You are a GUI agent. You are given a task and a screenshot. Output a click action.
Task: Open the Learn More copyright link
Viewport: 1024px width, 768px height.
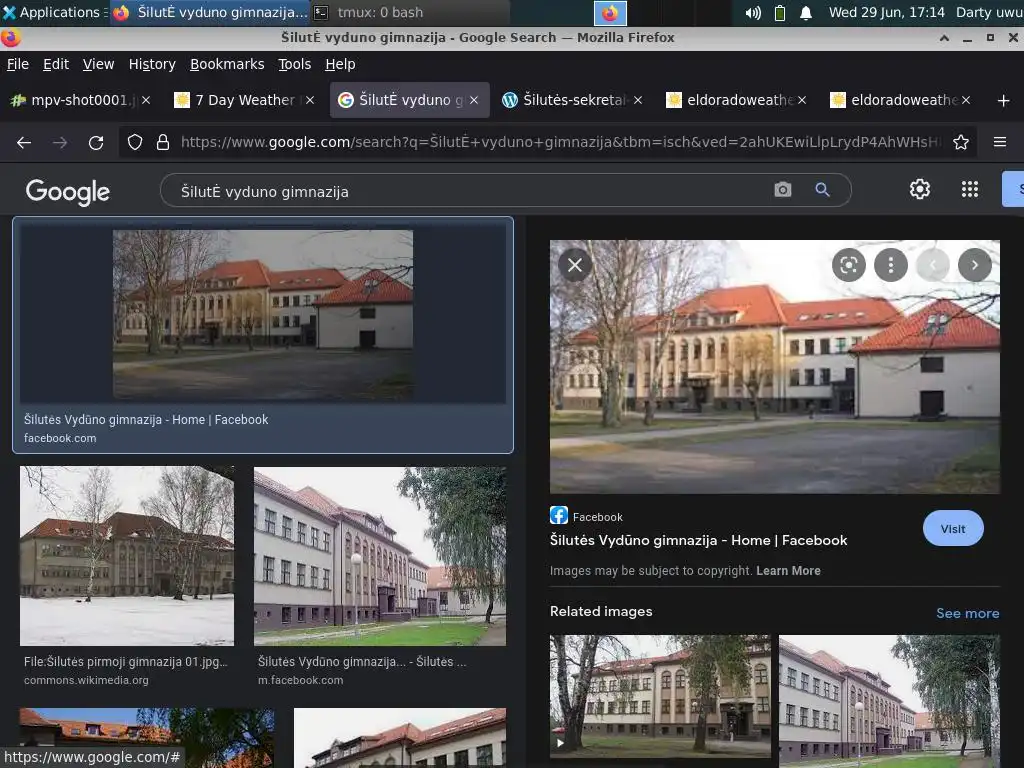(x=788, y=571)
